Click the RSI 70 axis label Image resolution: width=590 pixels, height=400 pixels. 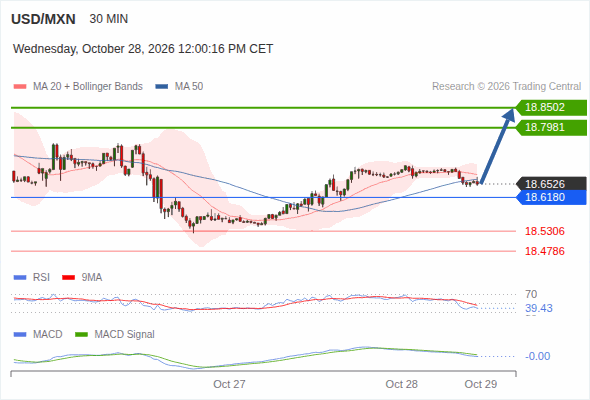(x=531, y=294)
